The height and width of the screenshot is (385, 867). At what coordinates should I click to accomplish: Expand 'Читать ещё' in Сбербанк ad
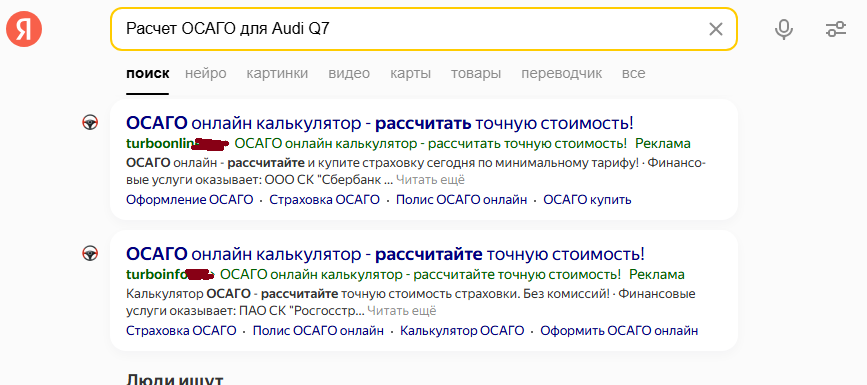[x=430, y=180]
